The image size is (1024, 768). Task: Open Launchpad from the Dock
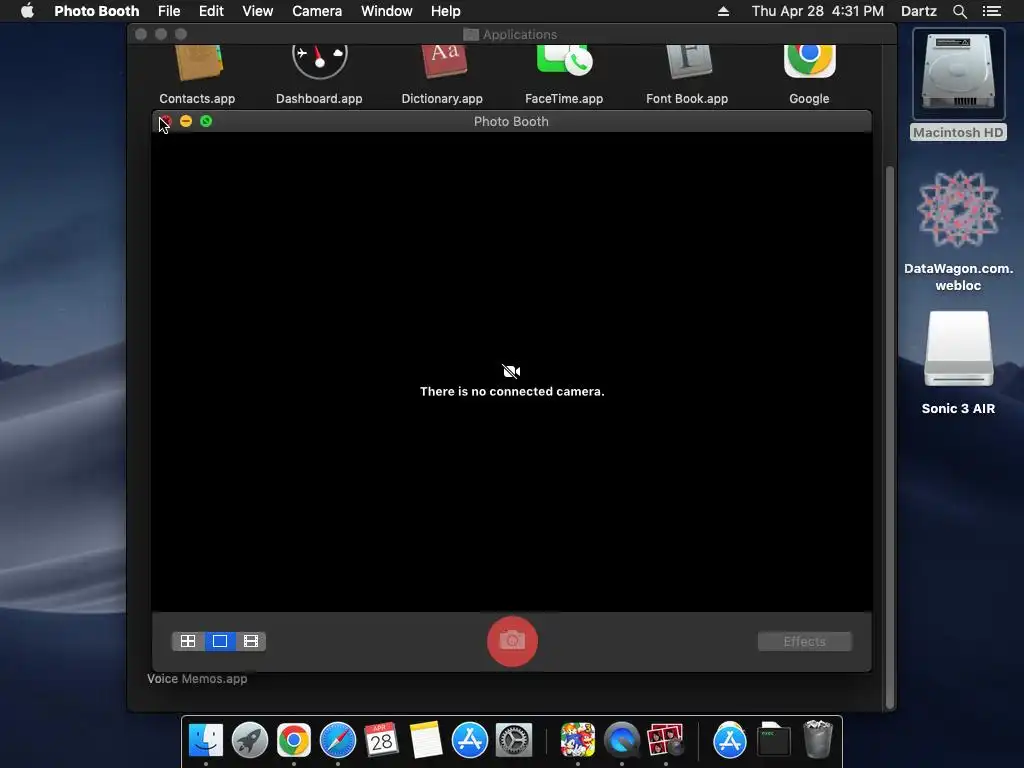tap(249, 741)
